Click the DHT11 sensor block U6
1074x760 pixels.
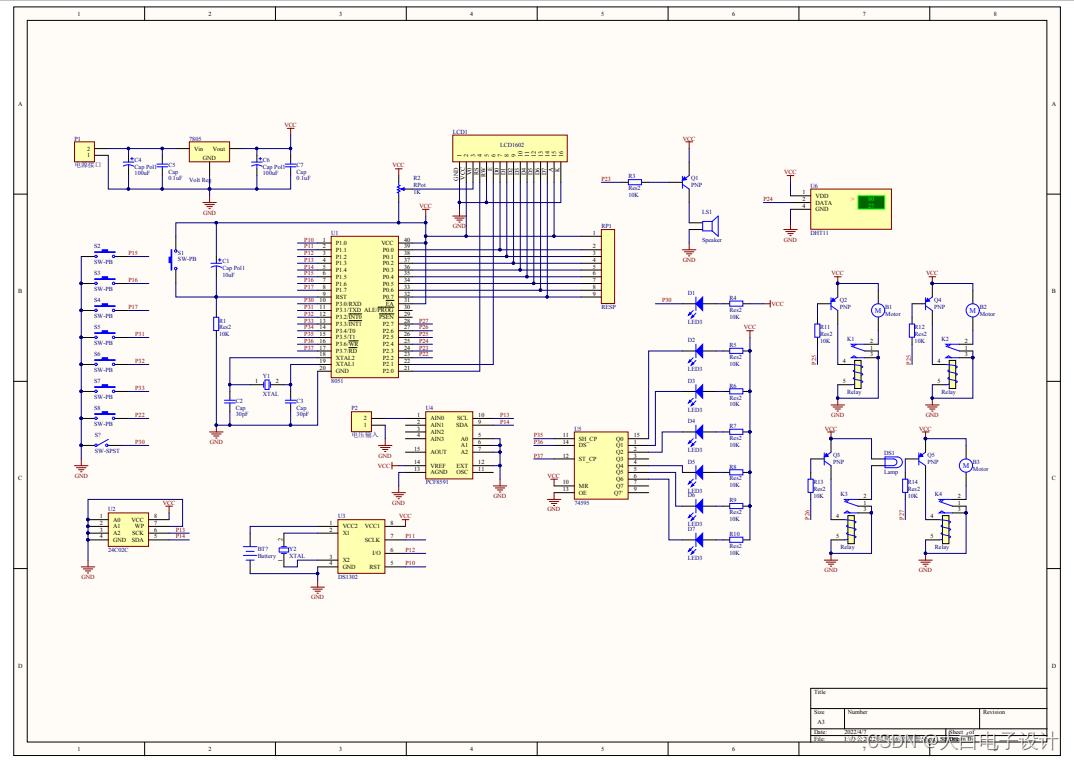tap(851, 210)
